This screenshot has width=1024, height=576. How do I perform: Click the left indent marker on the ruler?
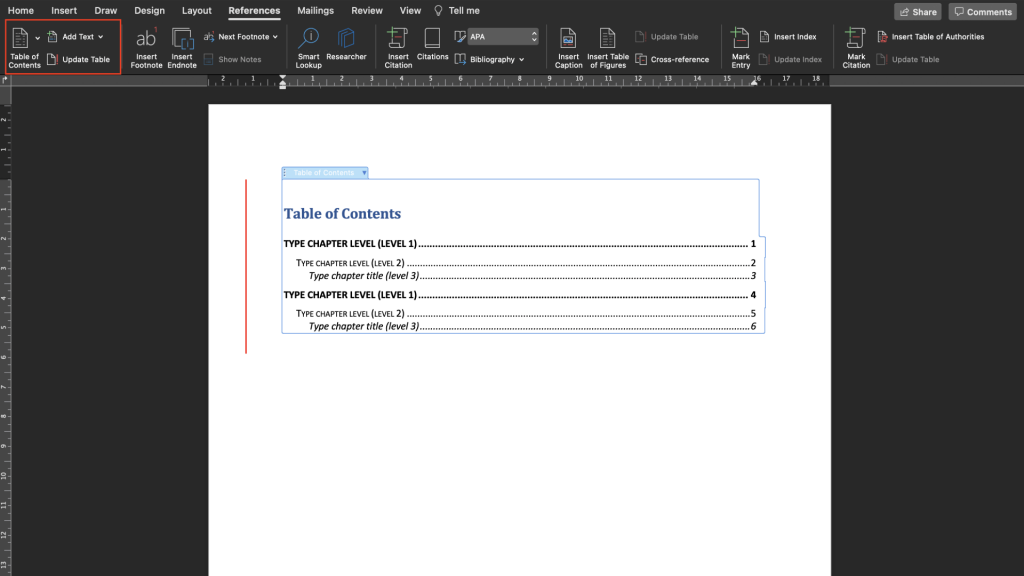[x=283, y=82]
